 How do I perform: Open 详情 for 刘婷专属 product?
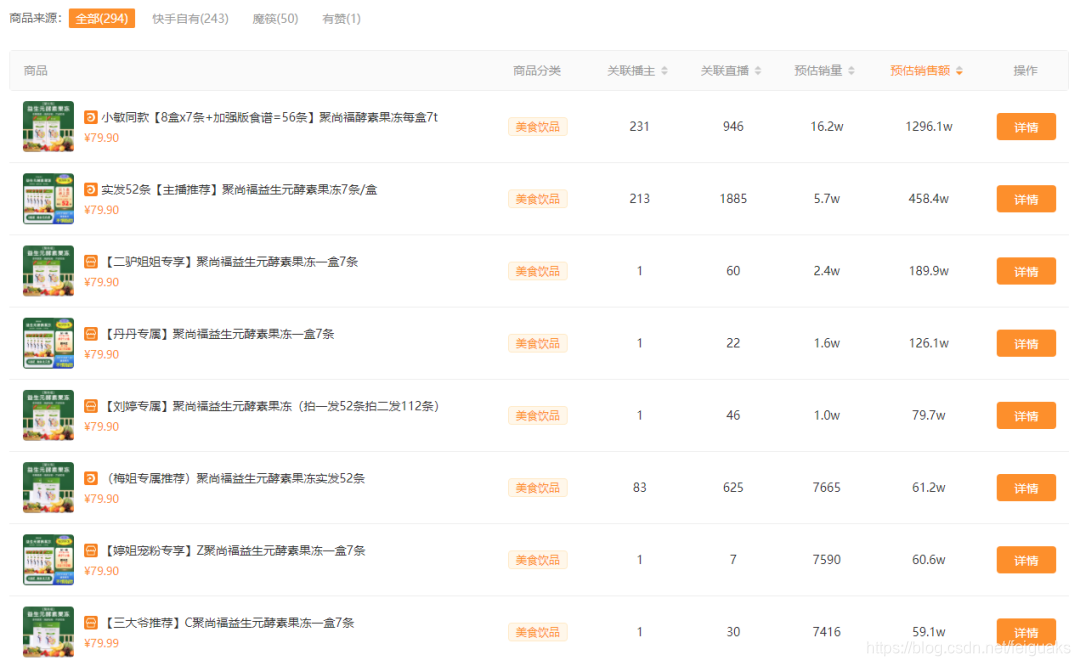coord(1026,416)
